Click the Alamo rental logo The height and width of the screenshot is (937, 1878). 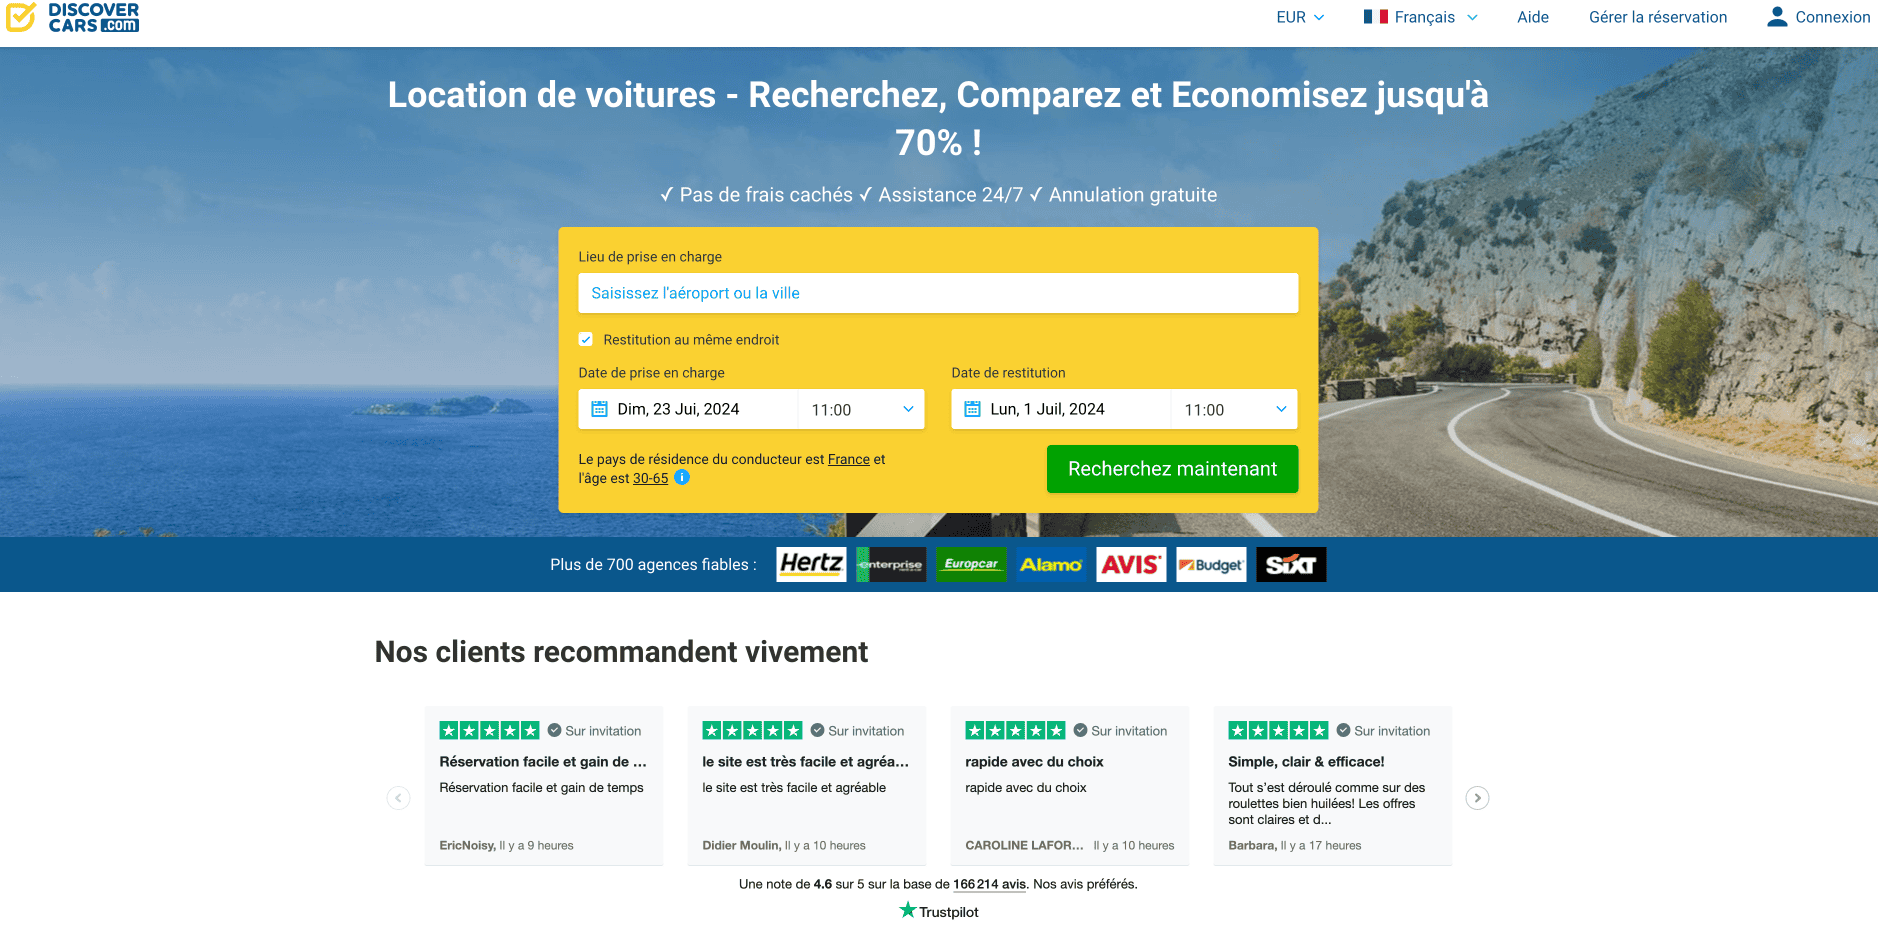pyautogui.click(x=1050, y=564)
